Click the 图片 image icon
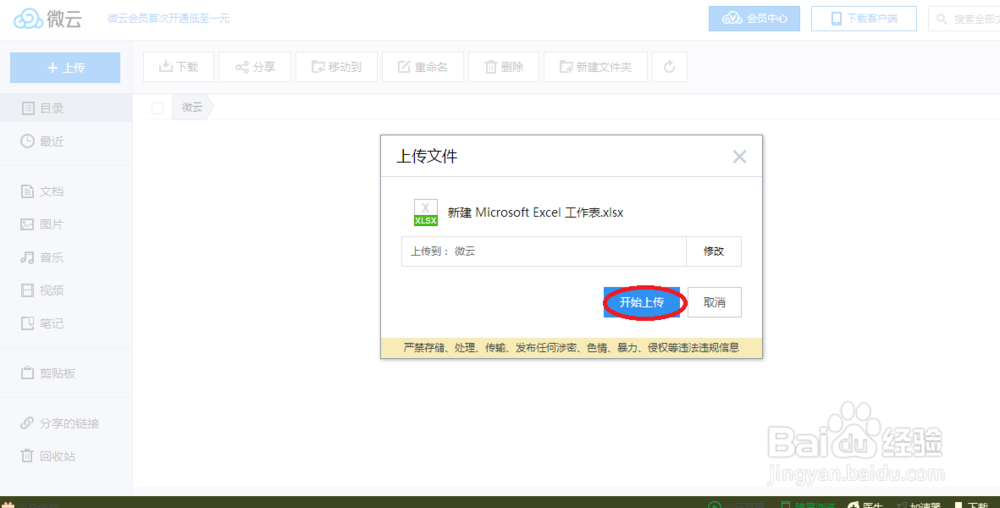 pyautogui.click(x=27, y=224)
